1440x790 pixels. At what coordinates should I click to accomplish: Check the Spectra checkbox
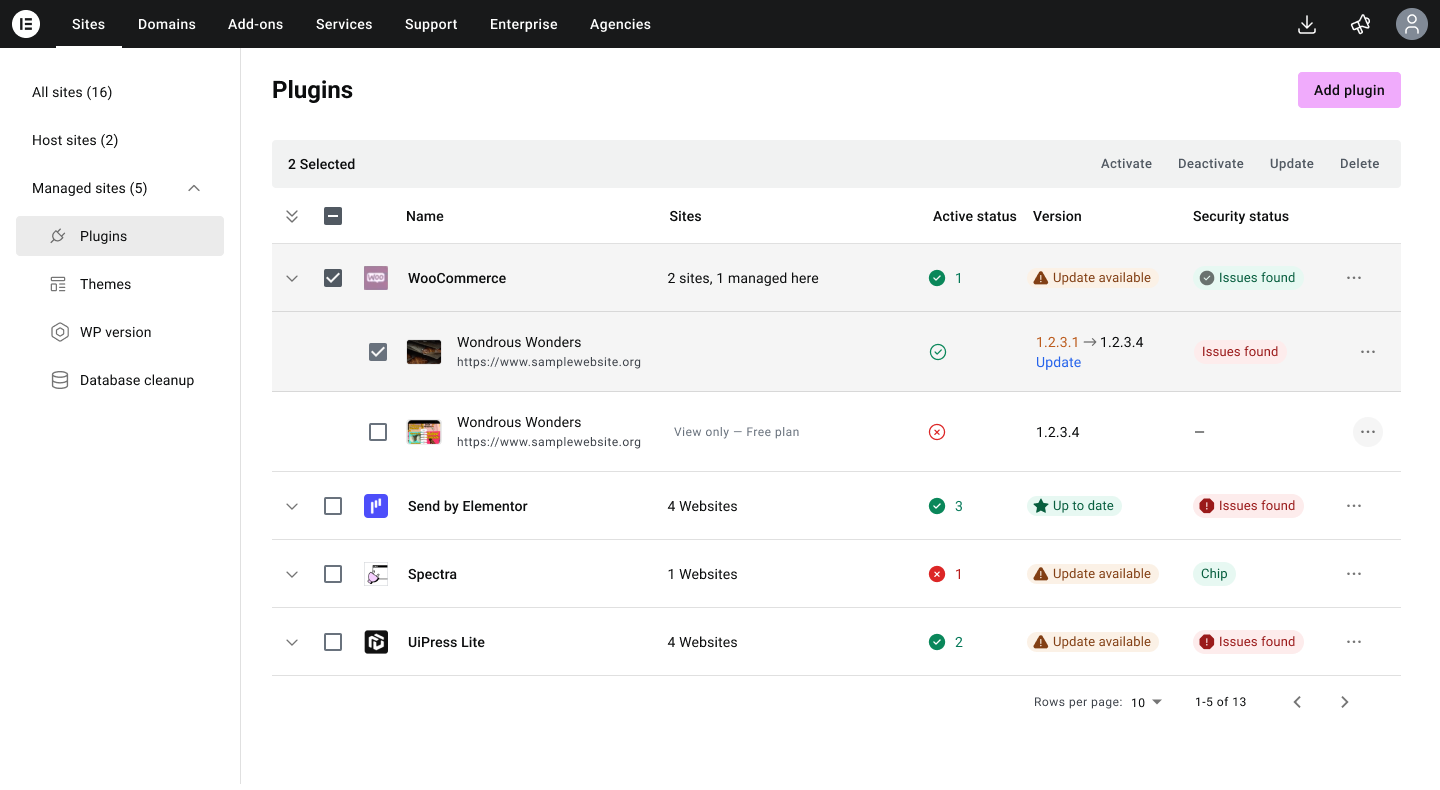pyautogui.click(x=333, y=574)
